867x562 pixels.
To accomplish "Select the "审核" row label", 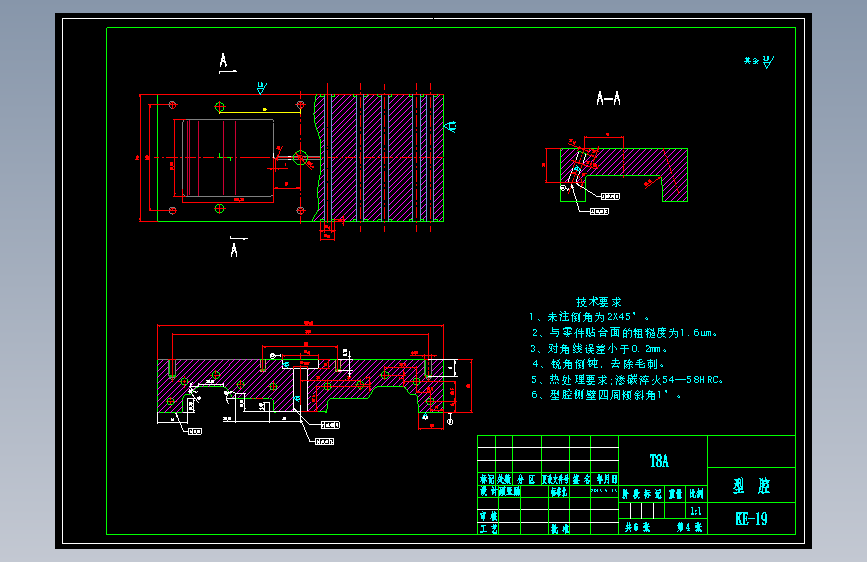I will (x=488, y=516).
